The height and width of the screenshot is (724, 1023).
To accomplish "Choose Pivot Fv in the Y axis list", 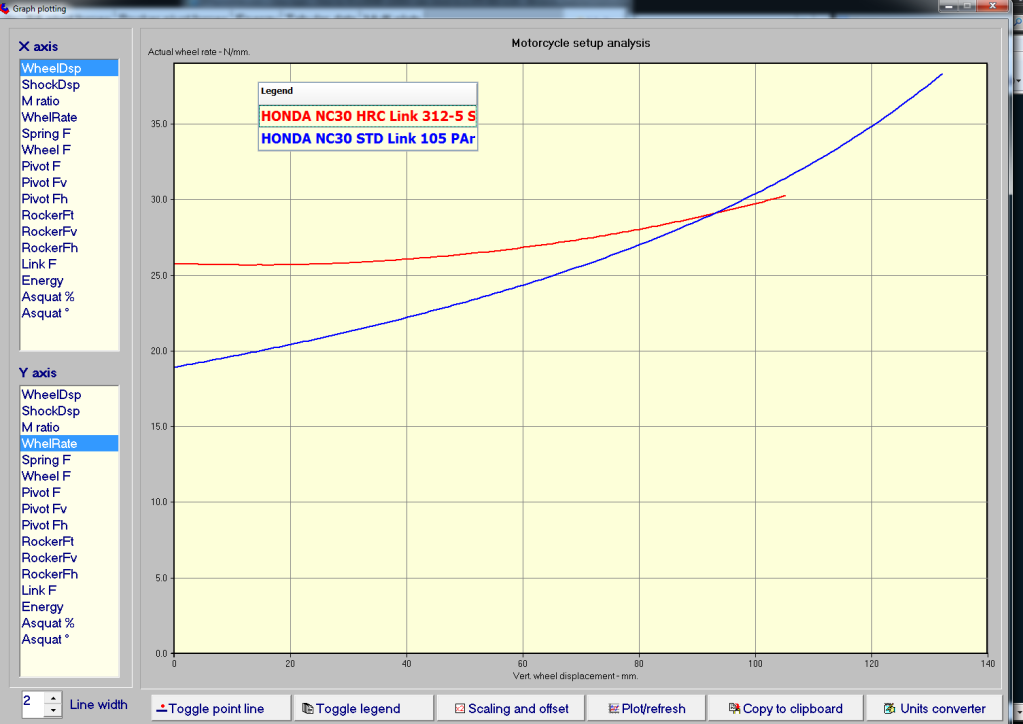I will pos(69,509).
